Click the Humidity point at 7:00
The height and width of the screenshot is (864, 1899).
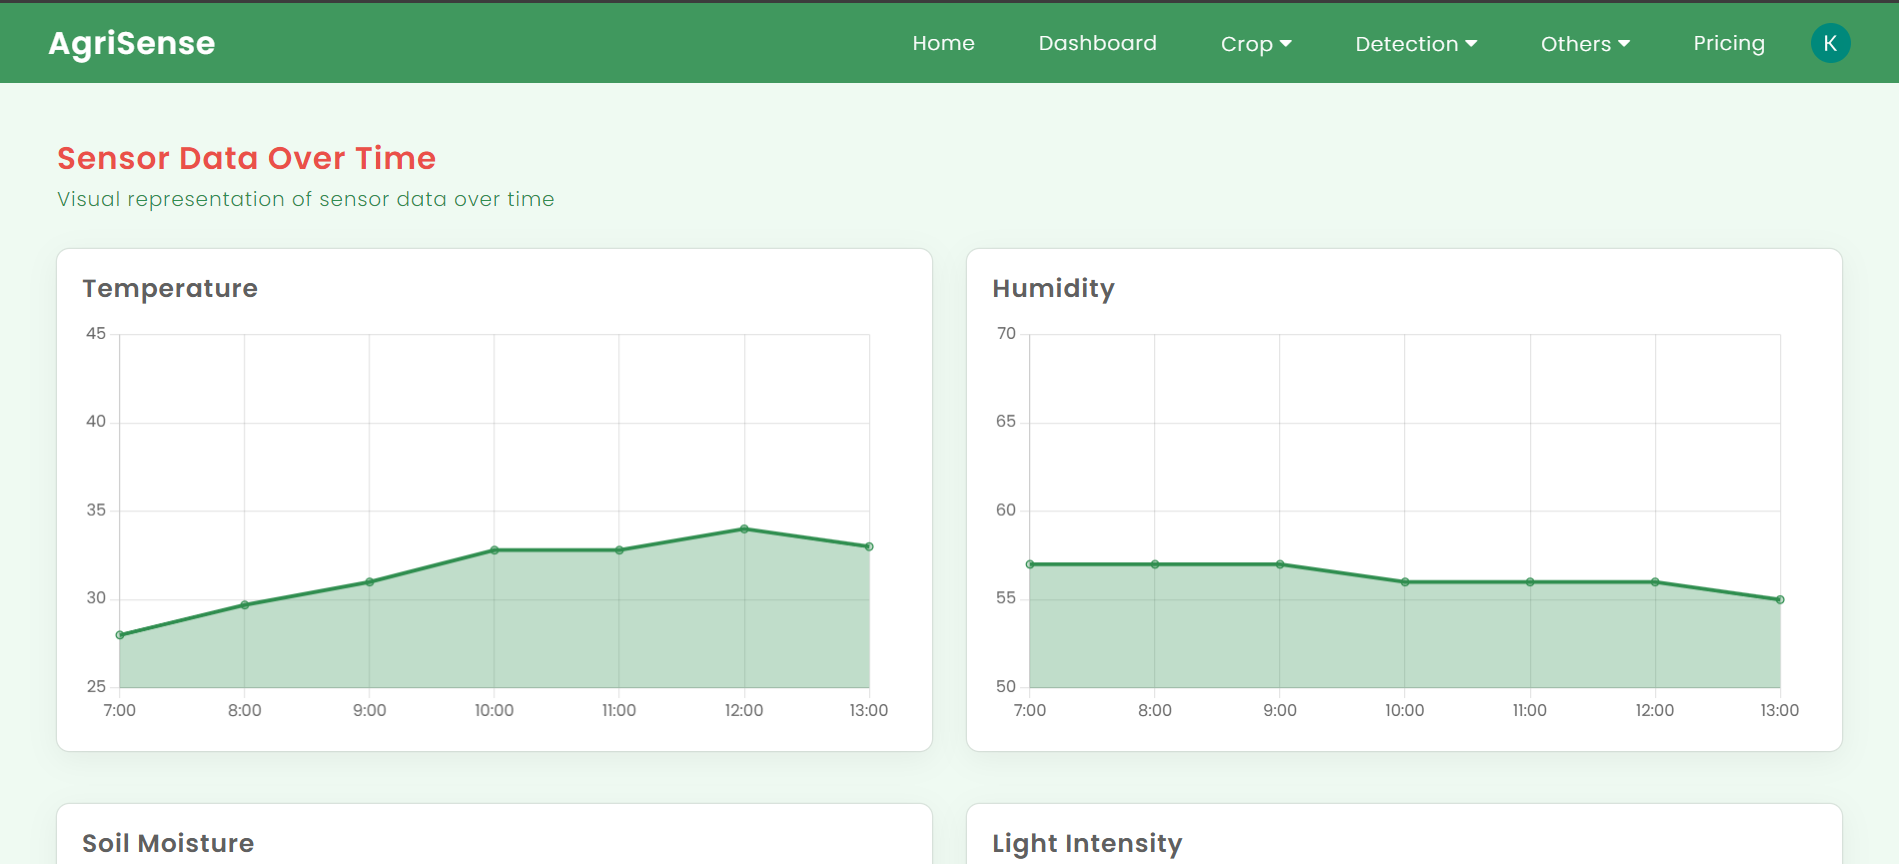tap(1030, 565)
